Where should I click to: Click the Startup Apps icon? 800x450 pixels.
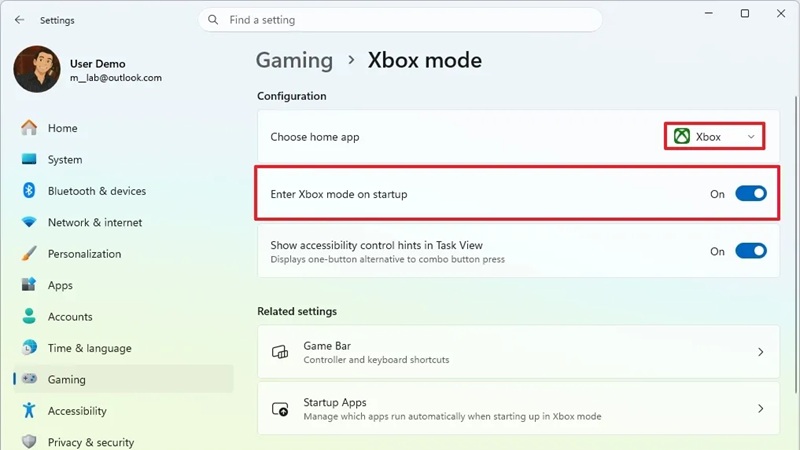click(x=280, y=409)
